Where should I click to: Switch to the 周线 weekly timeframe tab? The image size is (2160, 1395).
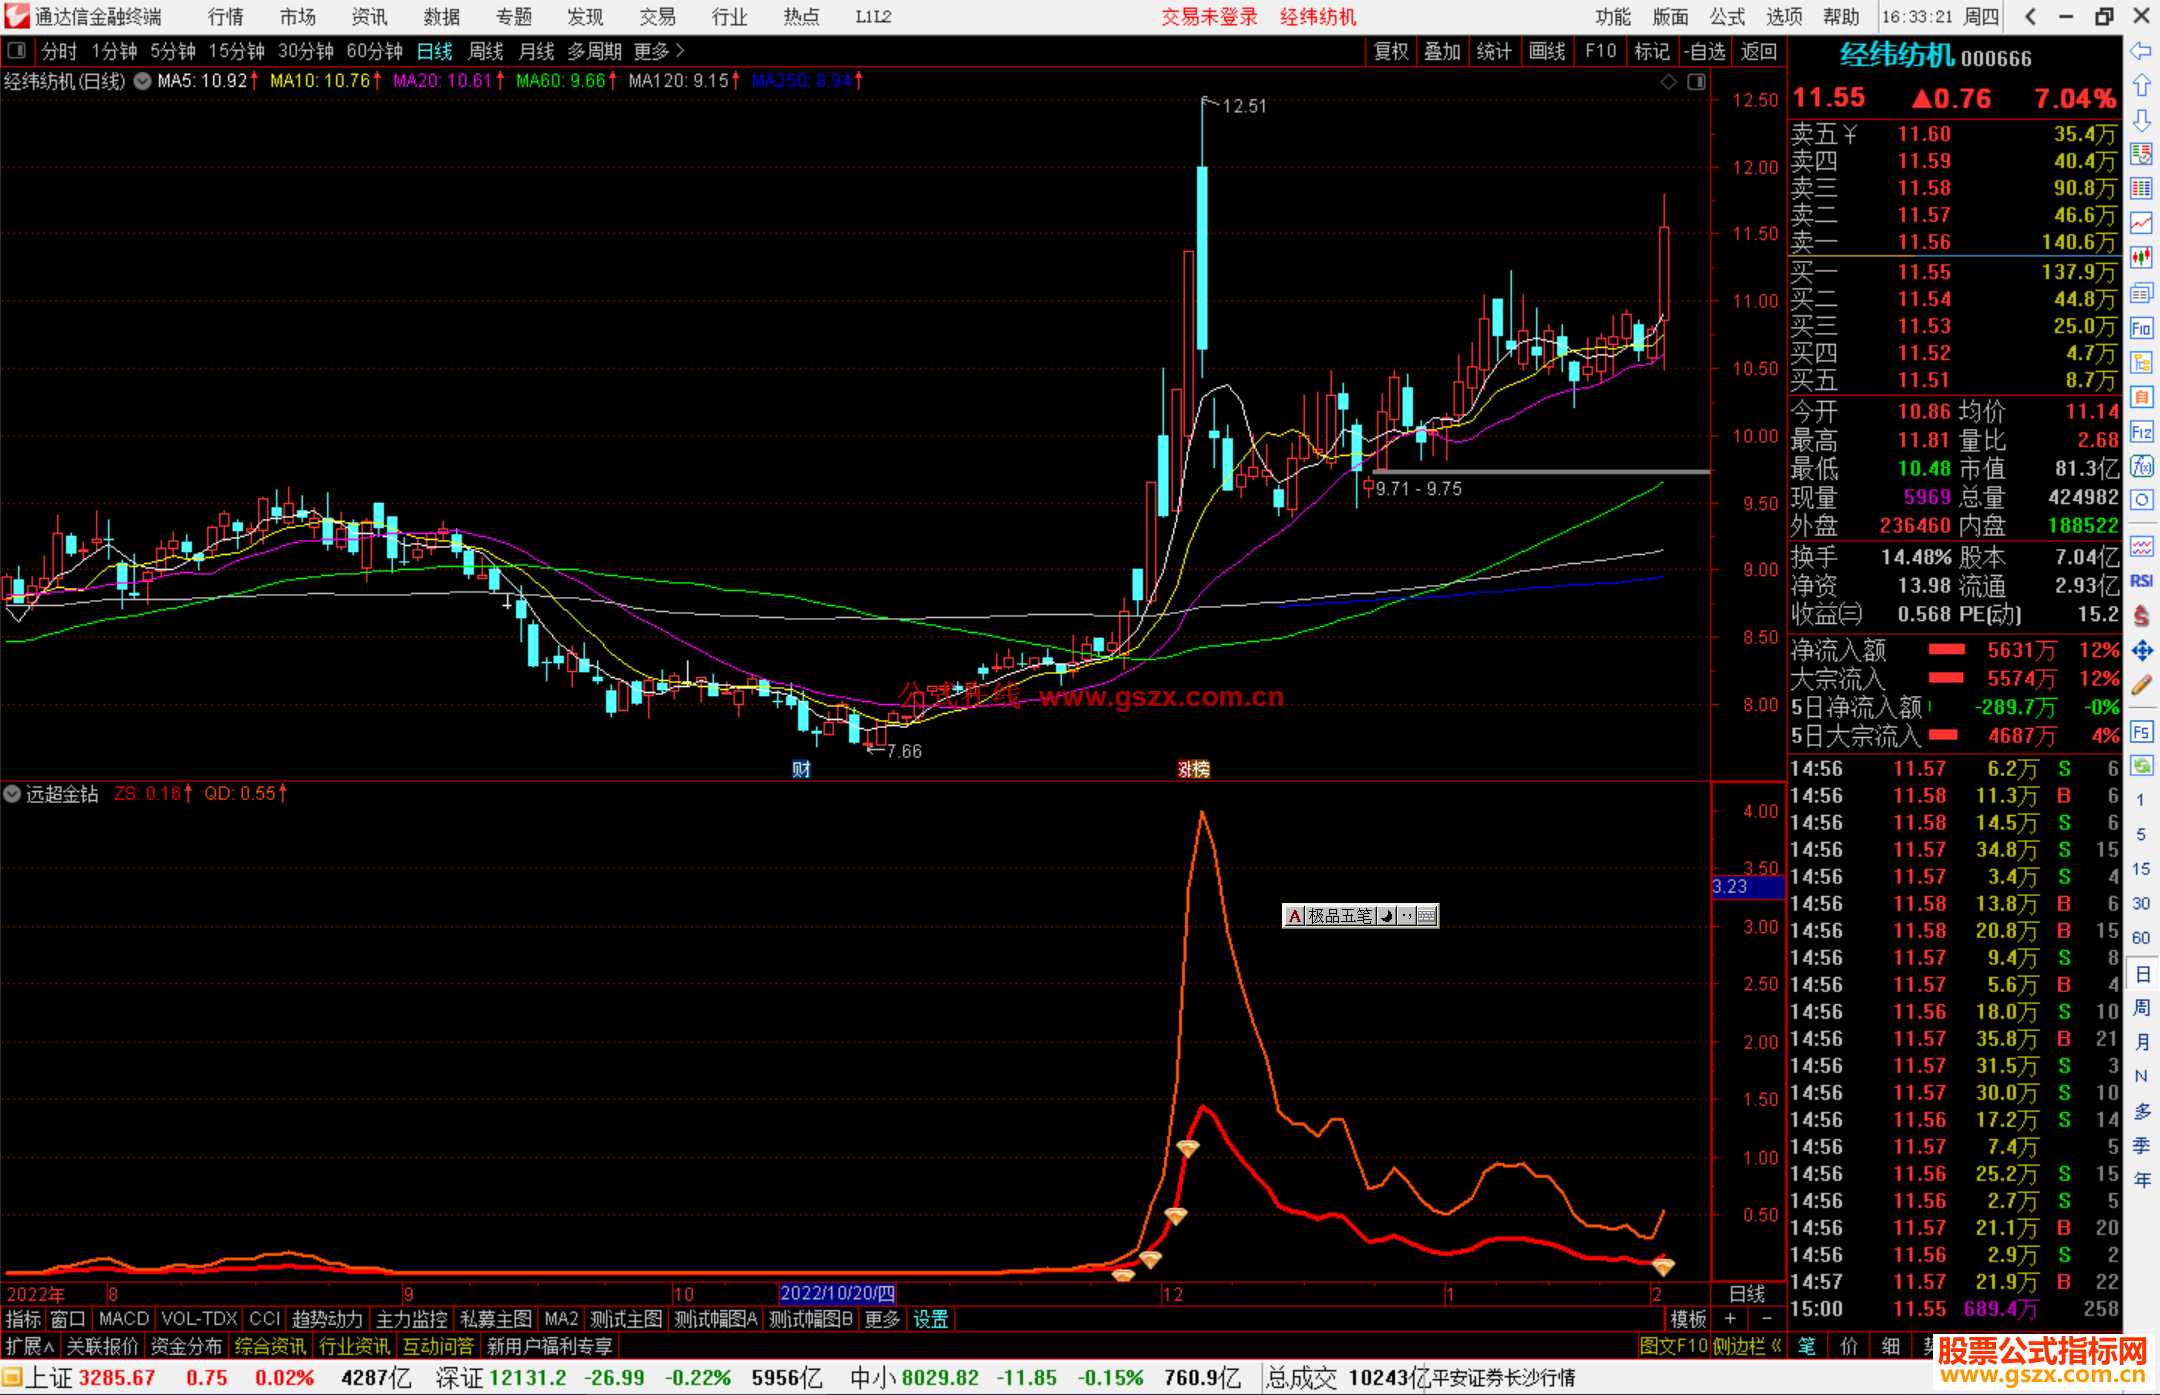click(486, 51)
